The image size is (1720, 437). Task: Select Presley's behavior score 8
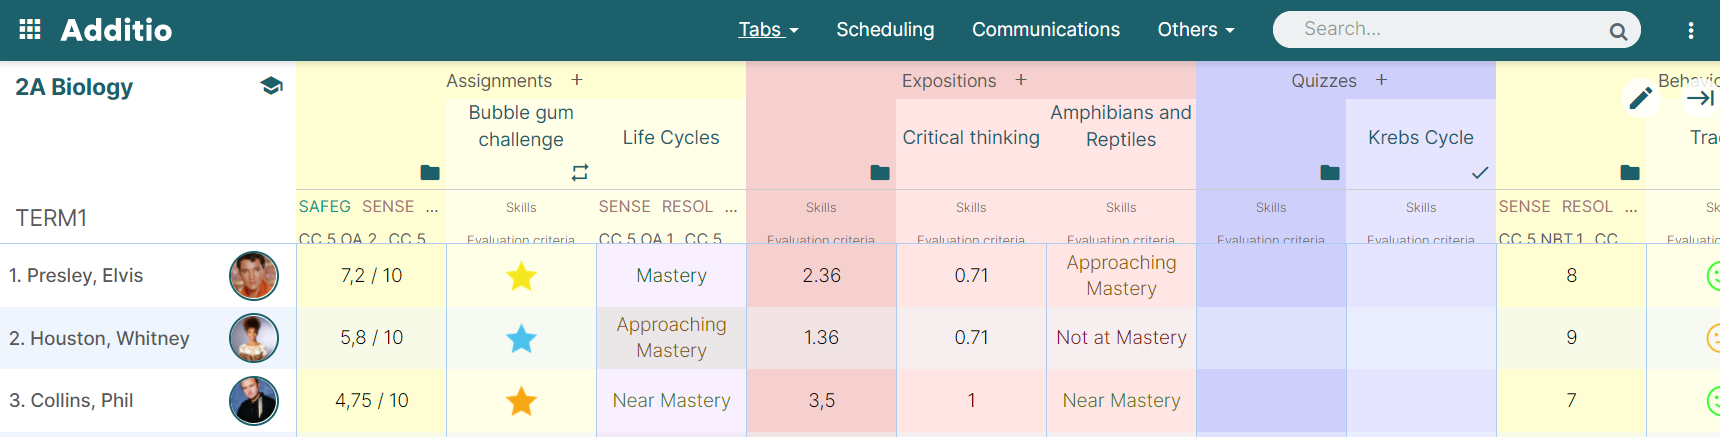pos(1571,276)
